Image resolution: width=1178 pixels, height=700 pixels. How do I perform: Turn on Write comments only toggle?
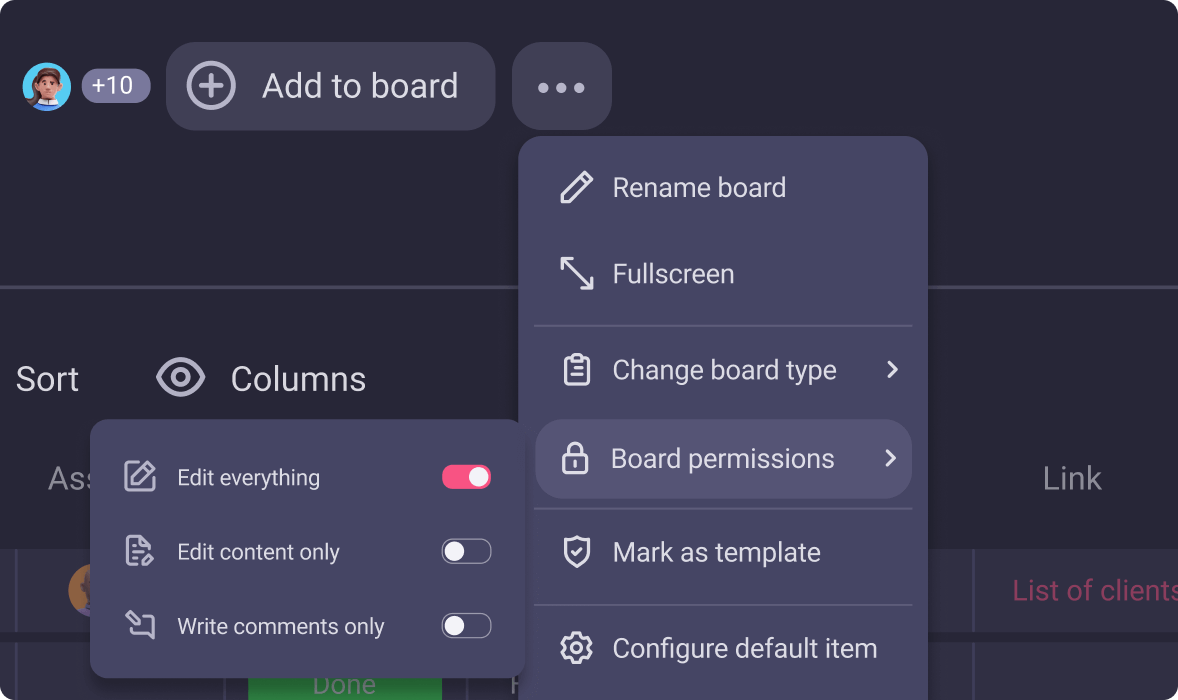coord(467,626)
